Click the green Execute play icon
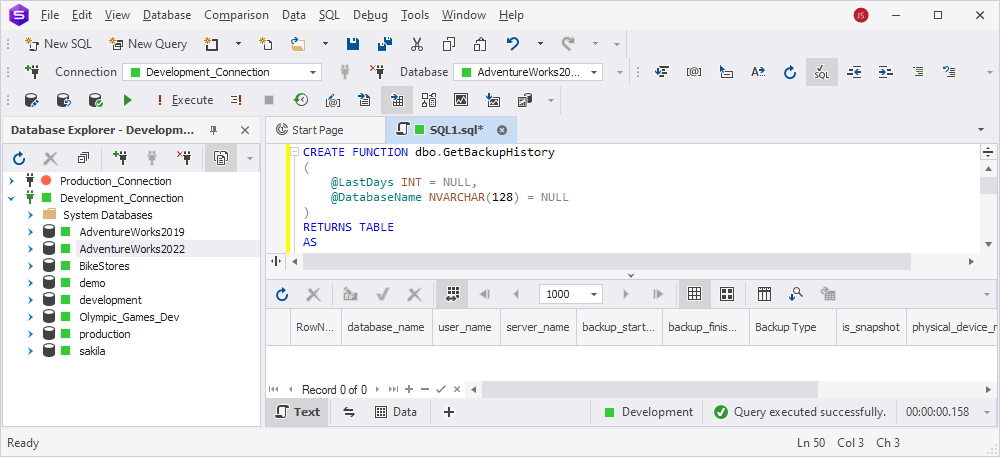 pyautogui.click(x=128, y=100)
